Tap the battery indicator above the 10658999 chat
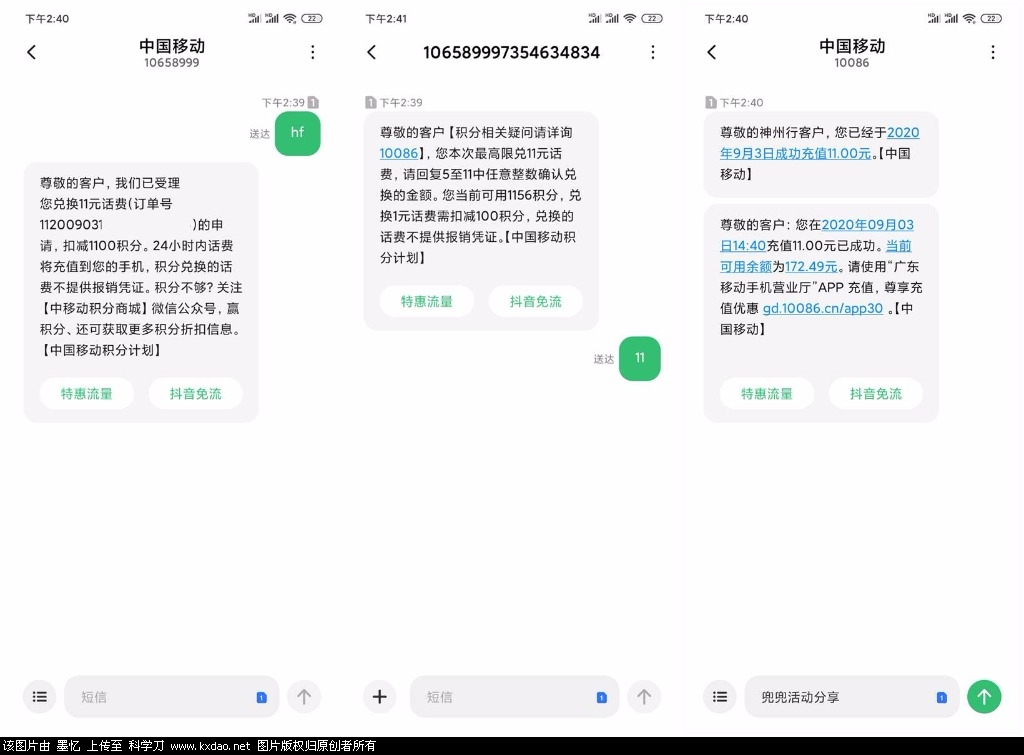Screen dimensions: 1024x755 point(312,18)
